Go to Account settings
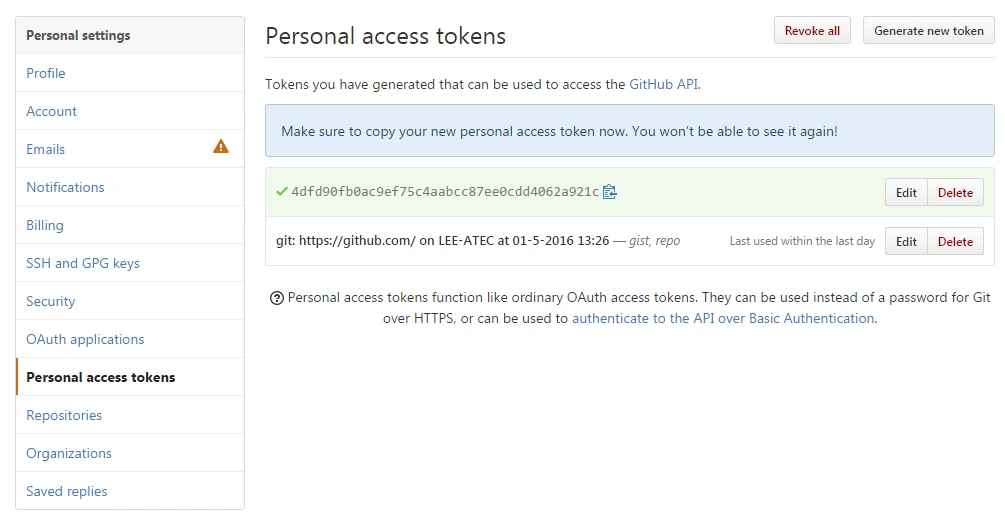1005x519 pixels. point(52,111)
